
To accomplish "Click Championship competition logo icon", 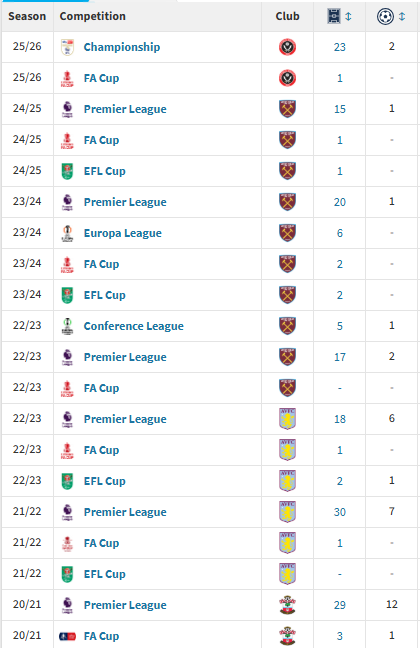I will (67, 47).
